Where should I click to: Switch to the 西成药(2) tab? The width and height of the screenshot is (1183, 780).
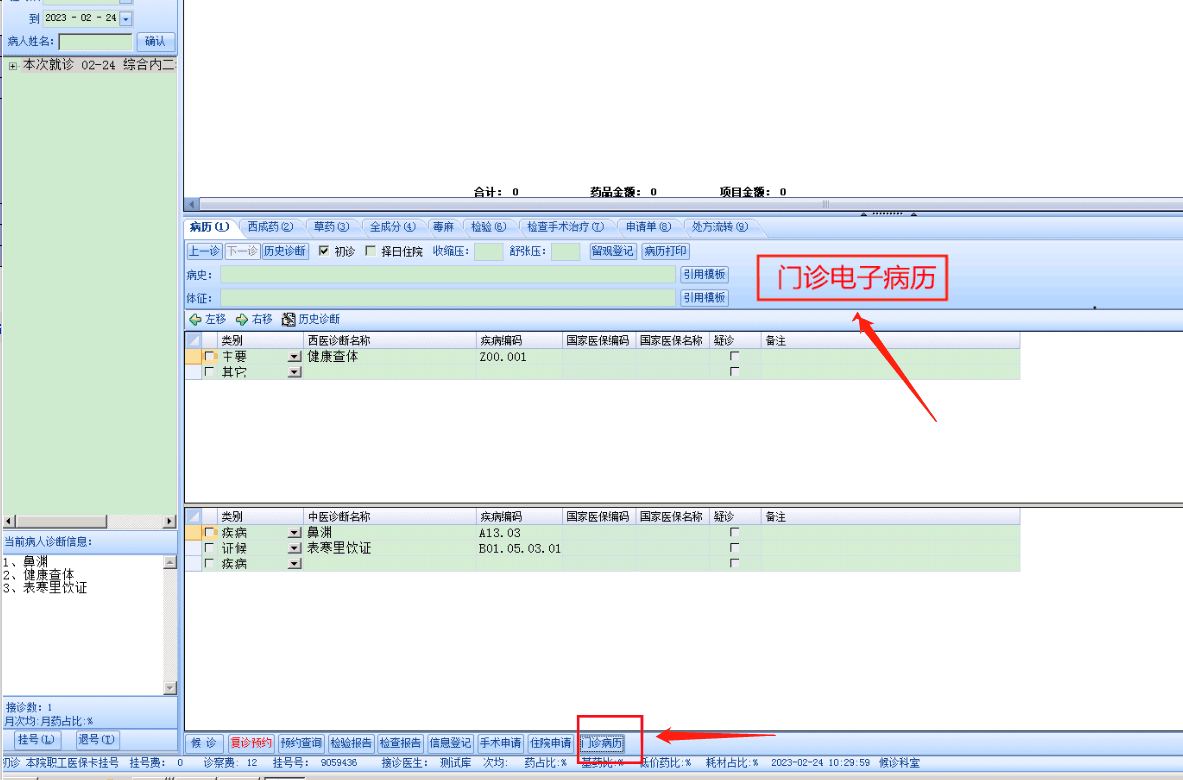[x=270, y=227]
